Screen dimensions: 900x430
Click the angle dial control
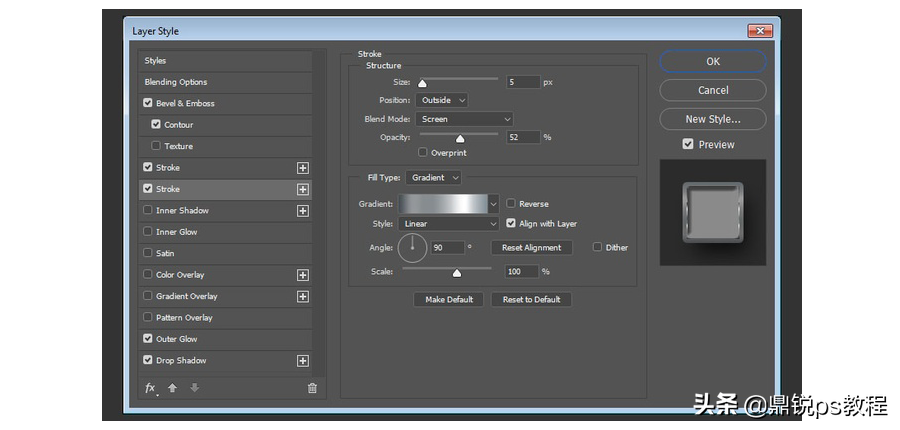pyautogui.click(x=412, y=247)
